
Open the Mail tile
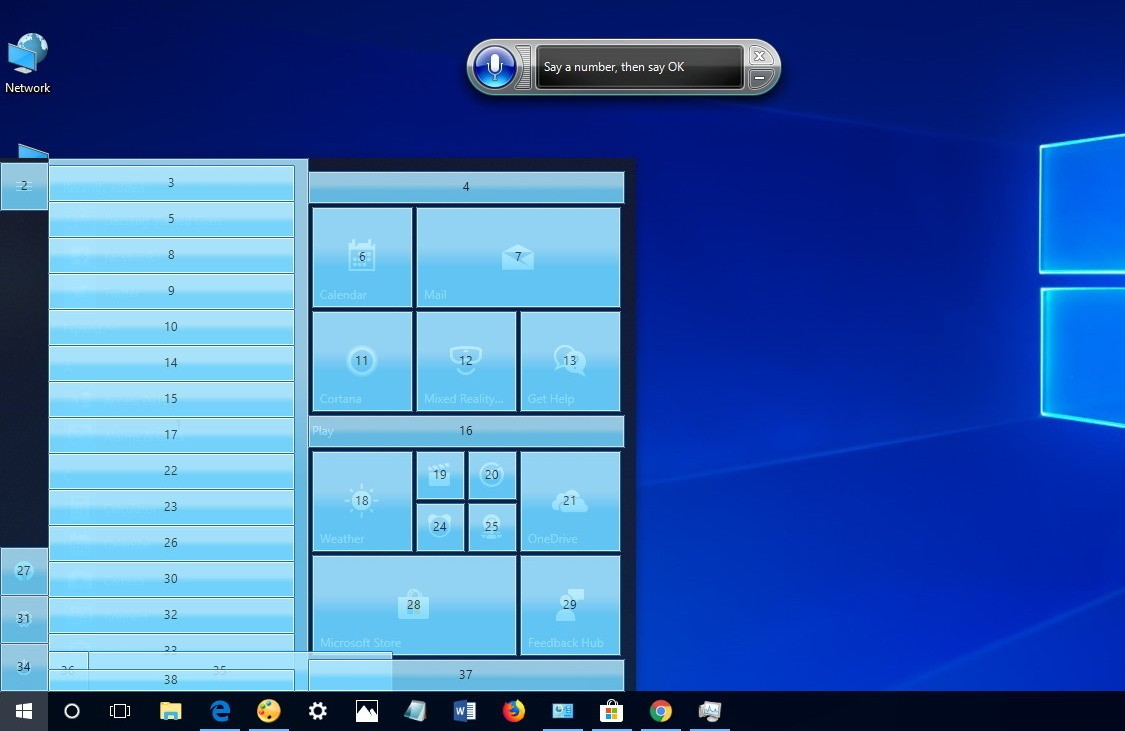(x=517, y=257)
